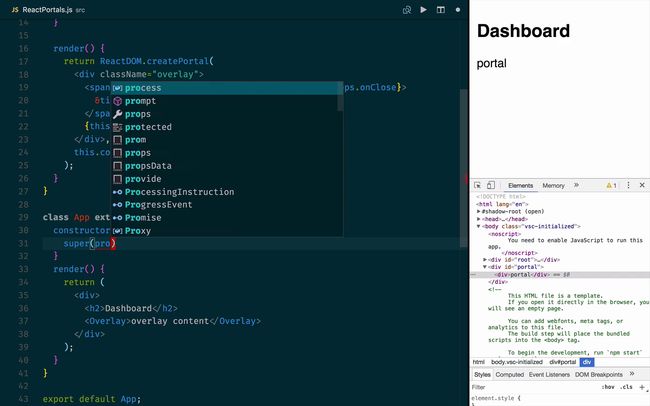Choose 'ProgressEvent' suggestion

click(x=226, y=205)
